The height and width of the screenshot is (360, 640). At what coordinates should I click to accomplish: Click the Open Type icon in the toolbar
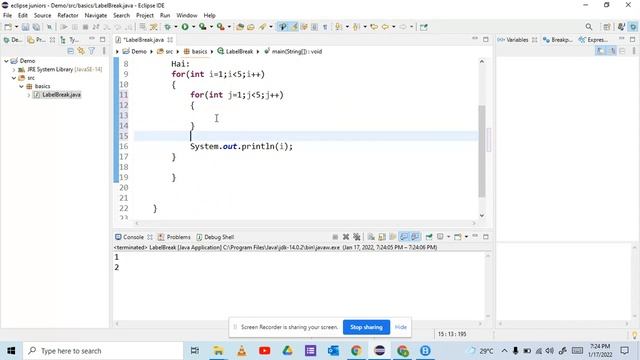click(240, 27)
